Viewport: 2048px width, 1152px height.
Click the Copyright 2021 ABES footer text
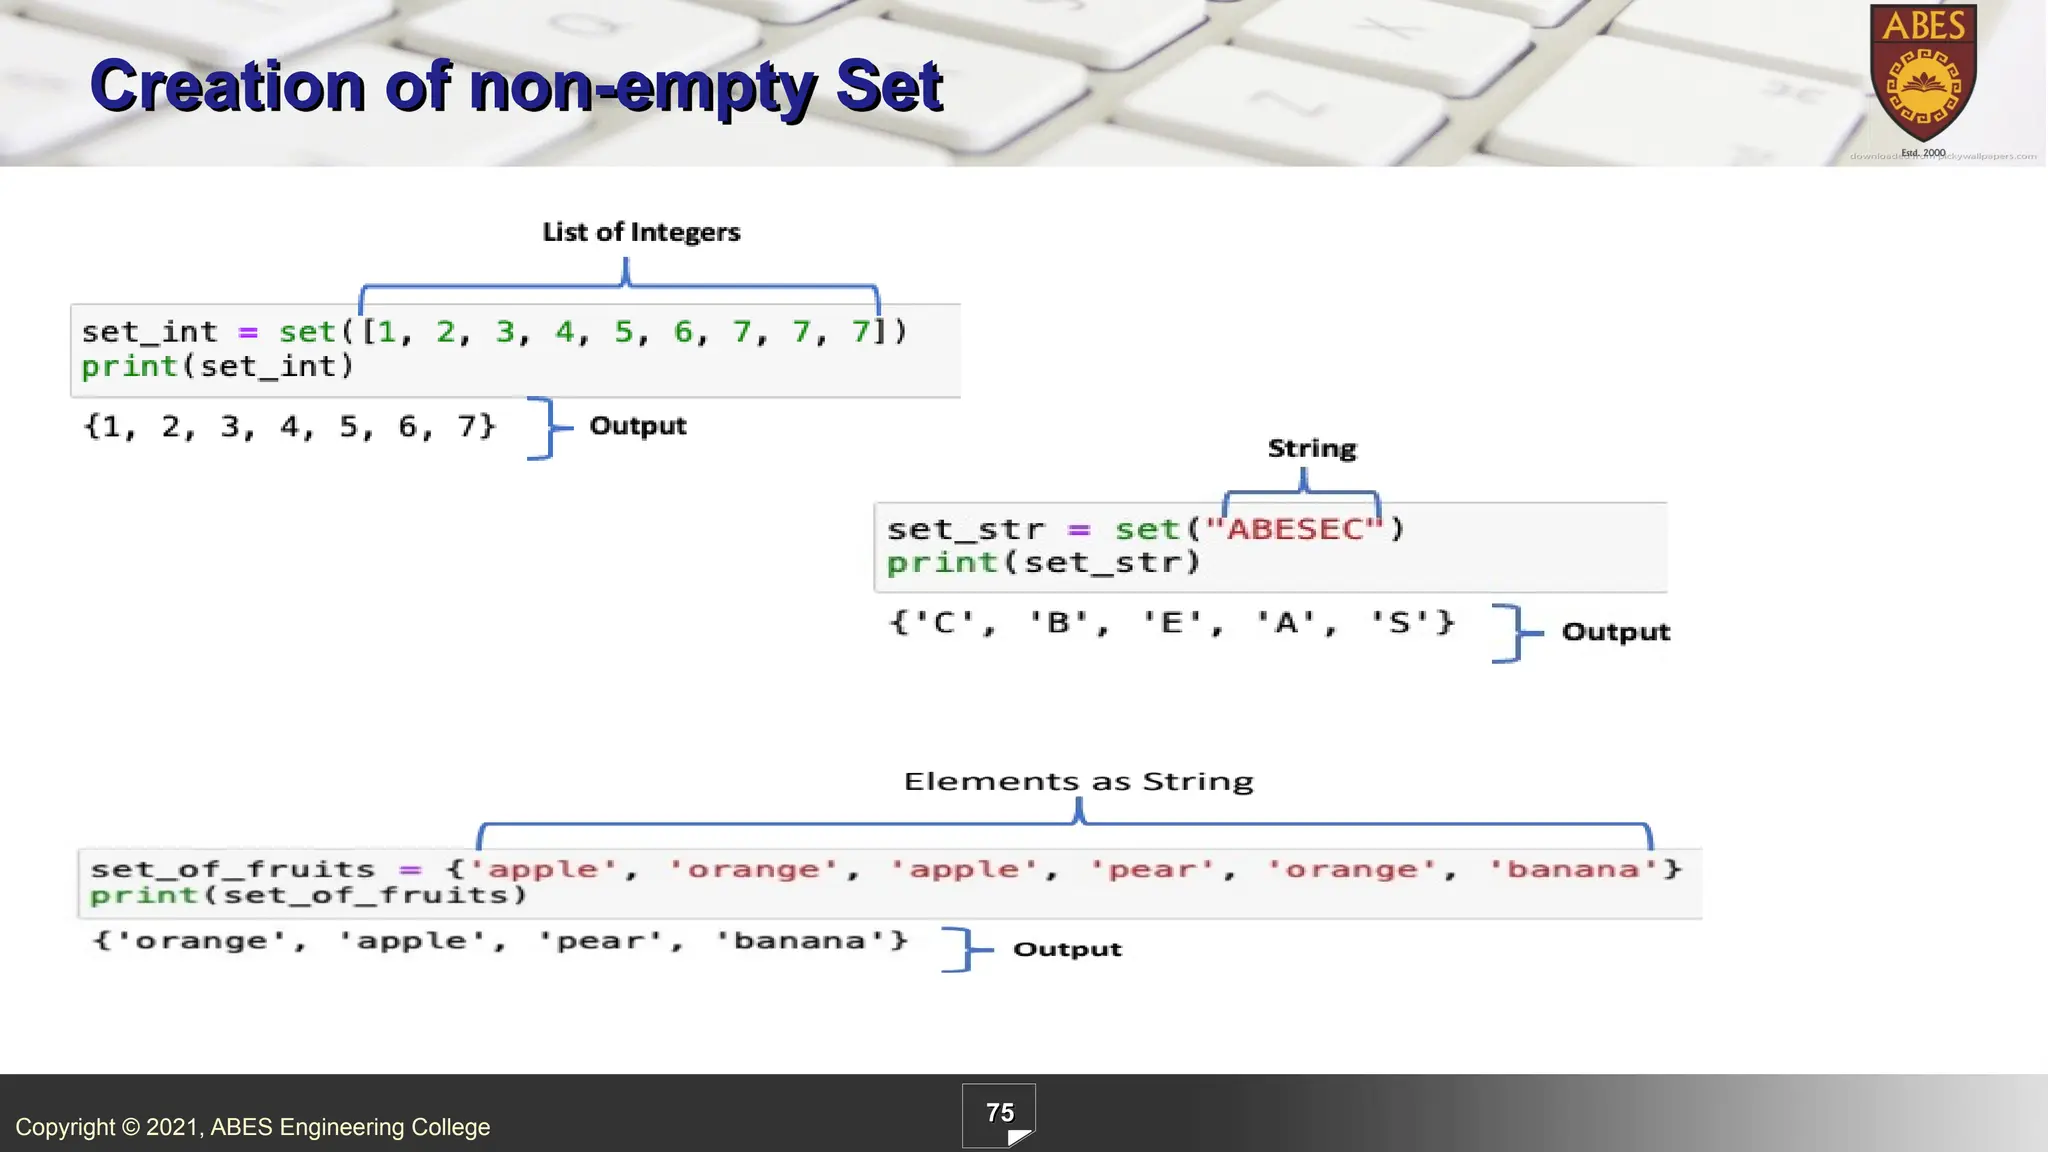coord(252,1127)
